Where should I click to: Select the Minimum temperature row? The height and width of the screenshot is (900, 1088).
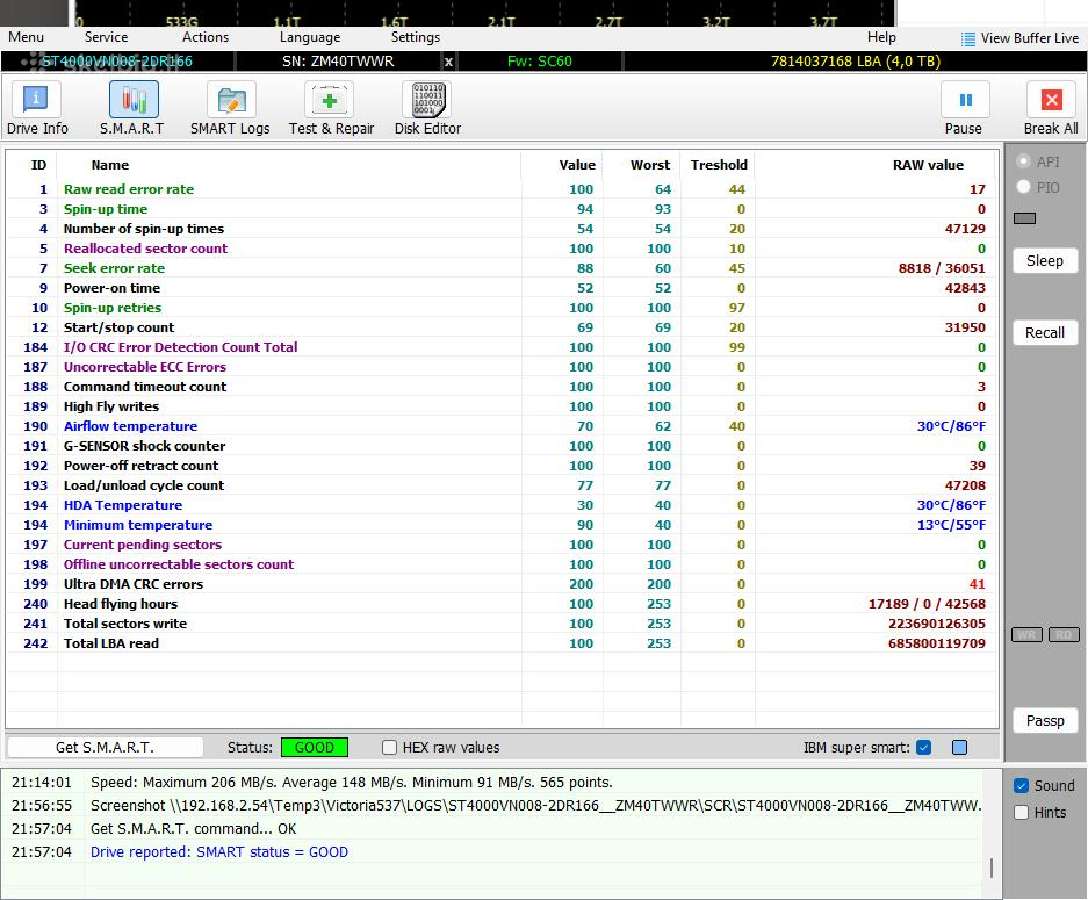pos(502,525)
